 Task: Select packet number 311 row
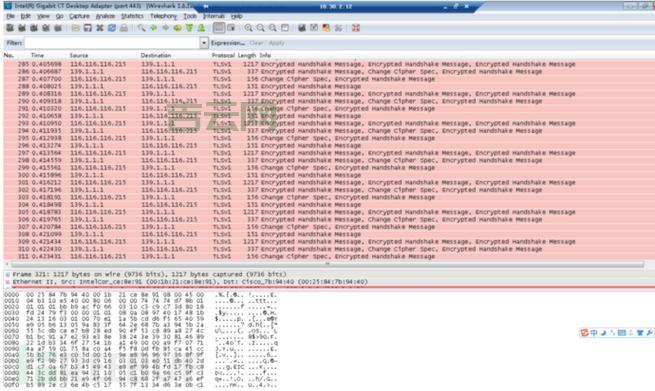pos(329,256)
